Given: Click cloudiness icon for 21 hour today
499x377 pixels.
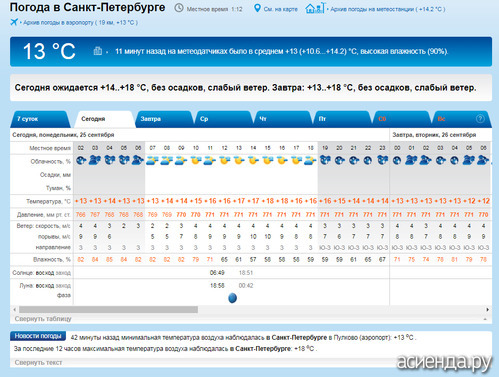Looking at the screenshot, I should click(x=354, y=161).
